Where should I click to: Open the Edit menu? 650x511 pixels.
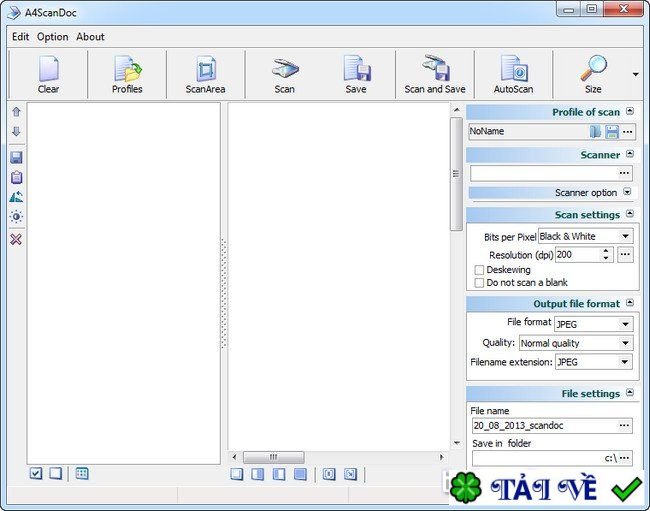[20, 37]
